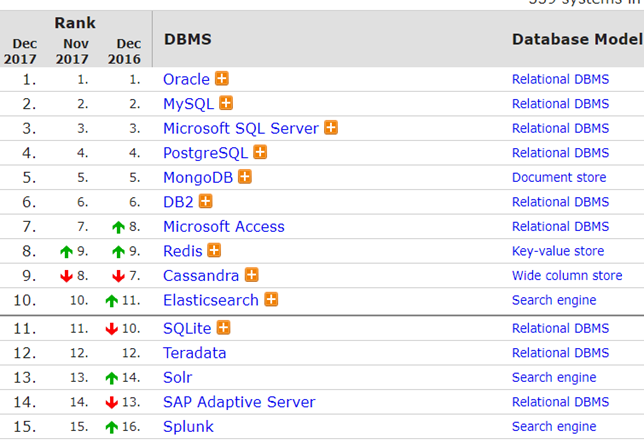This screenshot has width=644, height=440.
Task: Click Search engine in the Splunk row
Action: [x=554, y=427]
